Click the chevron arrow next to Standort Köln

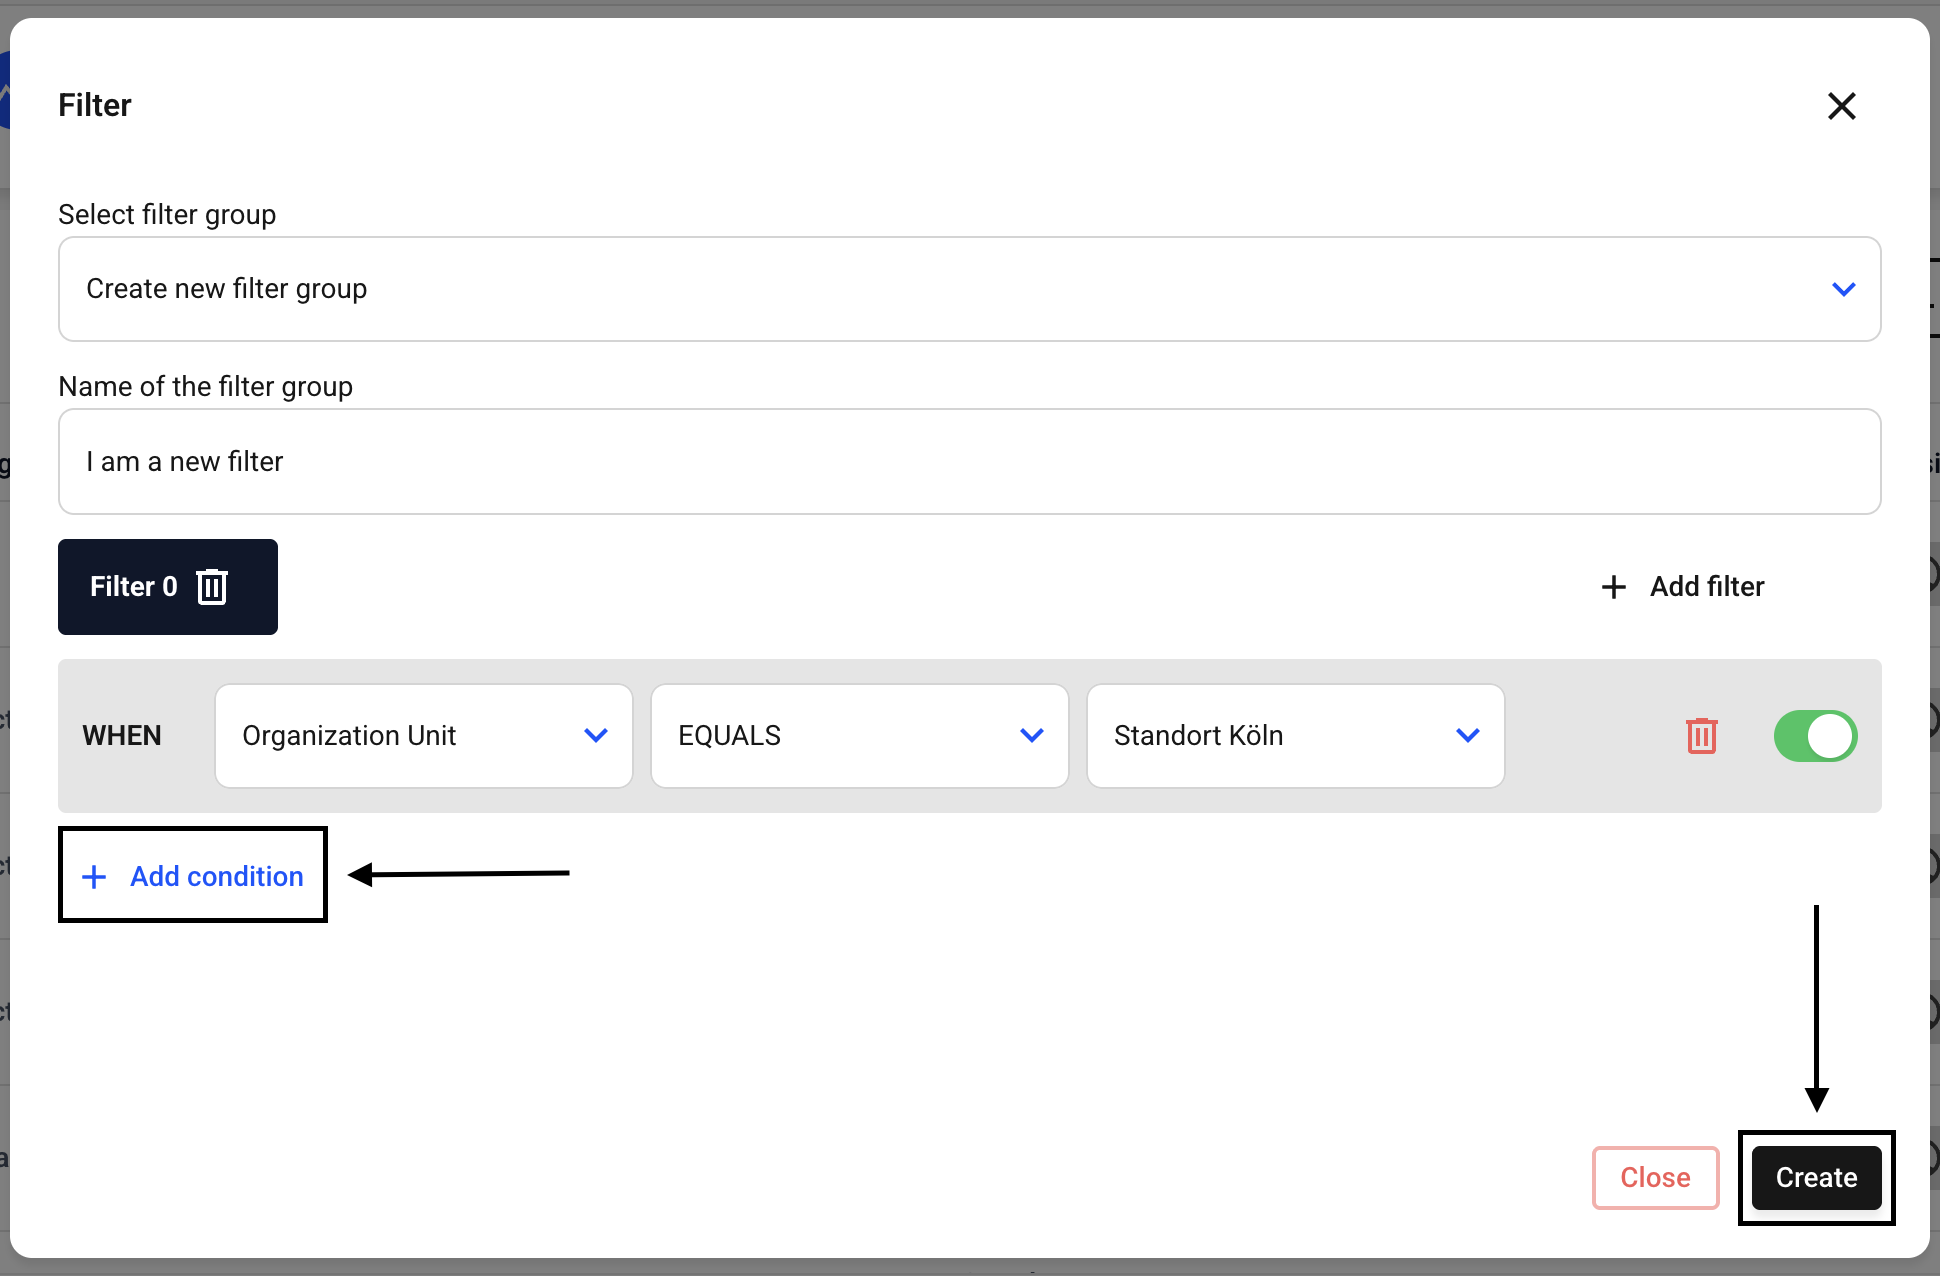pos(1468,736)
